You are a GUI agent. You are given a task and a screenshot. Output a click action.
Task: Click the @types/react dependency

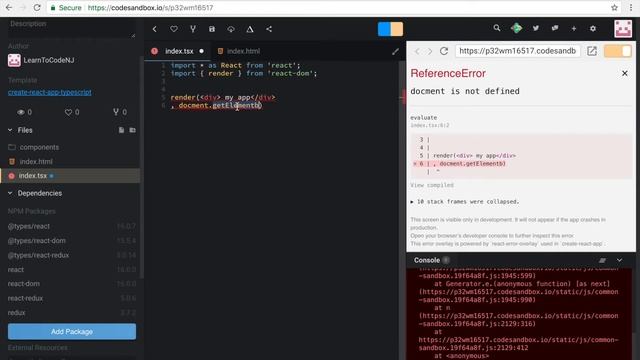click(x=71, y=226)
